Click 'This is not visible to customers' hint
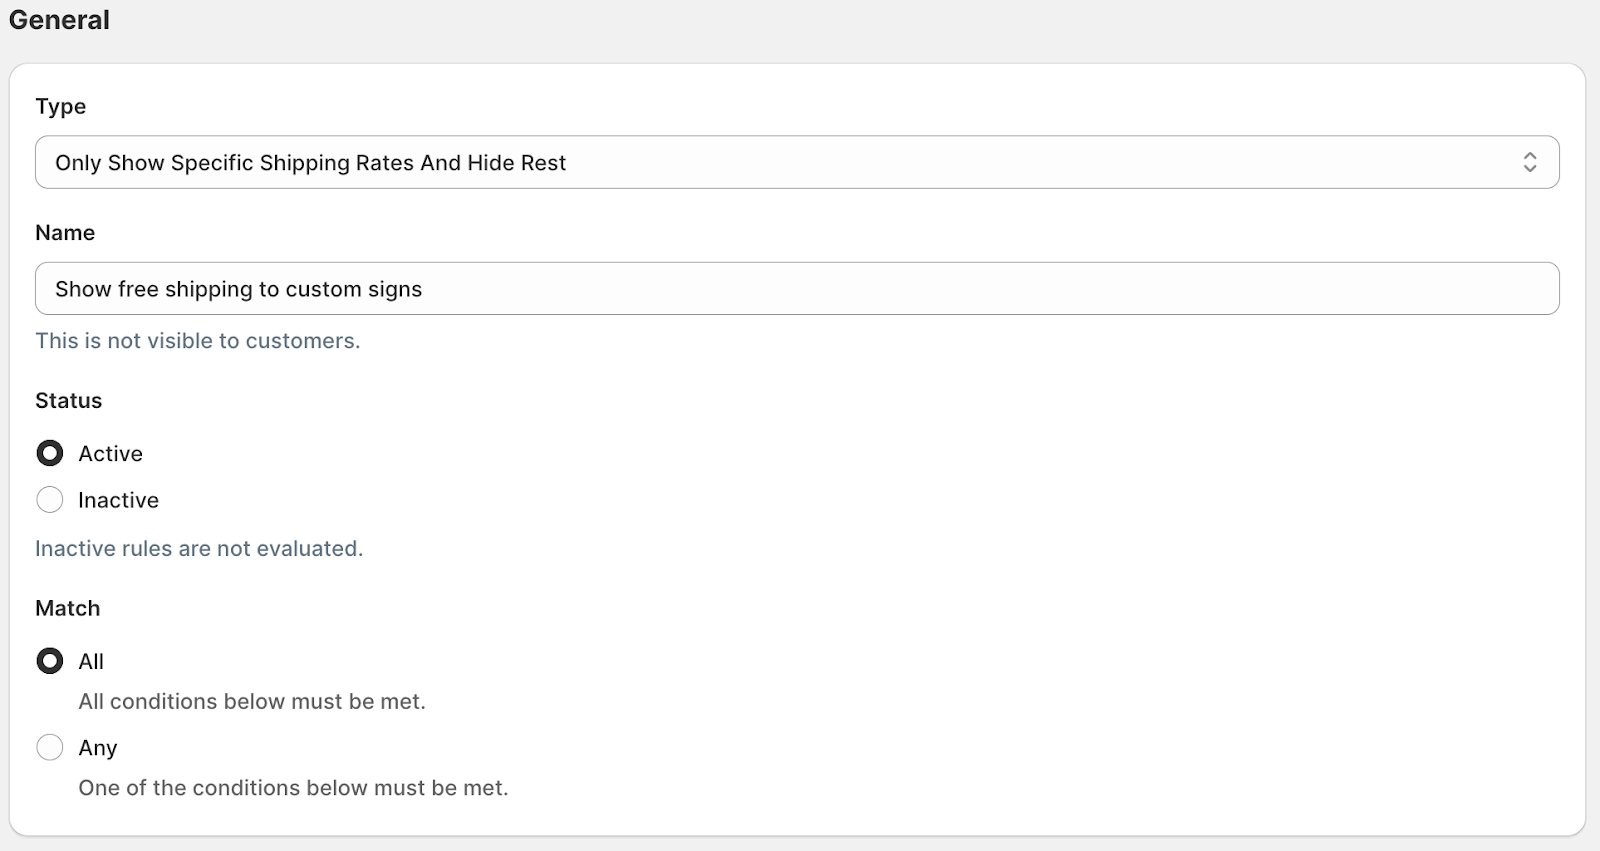This screenshot has width=1600, height=851. (197, 340)
